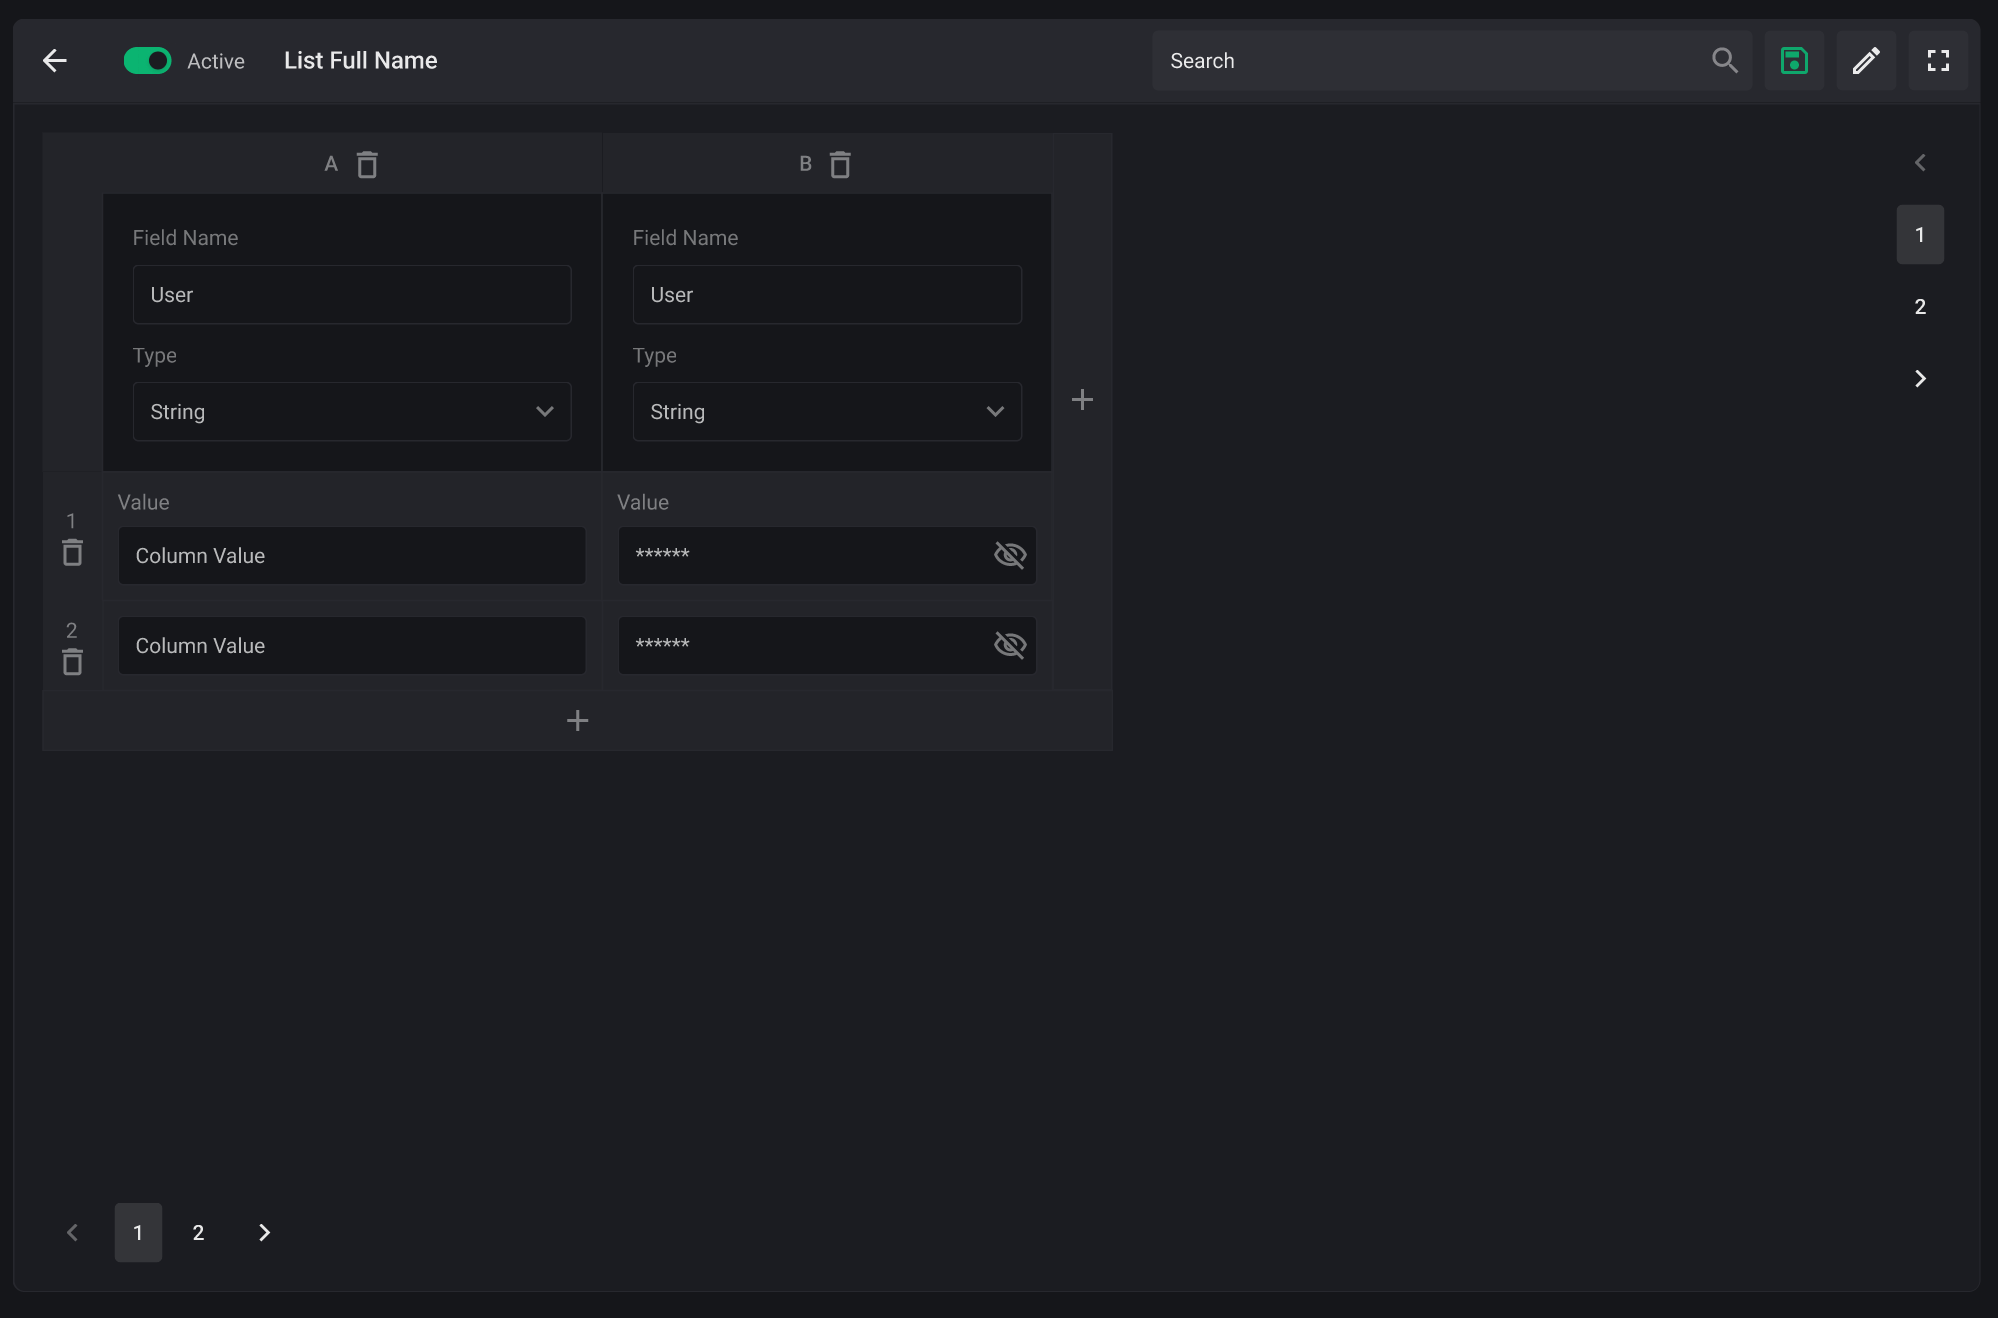Go to next page in bottom pagination
The height and width of the screenshot is (1318, 1998).
coord(264,1233)
